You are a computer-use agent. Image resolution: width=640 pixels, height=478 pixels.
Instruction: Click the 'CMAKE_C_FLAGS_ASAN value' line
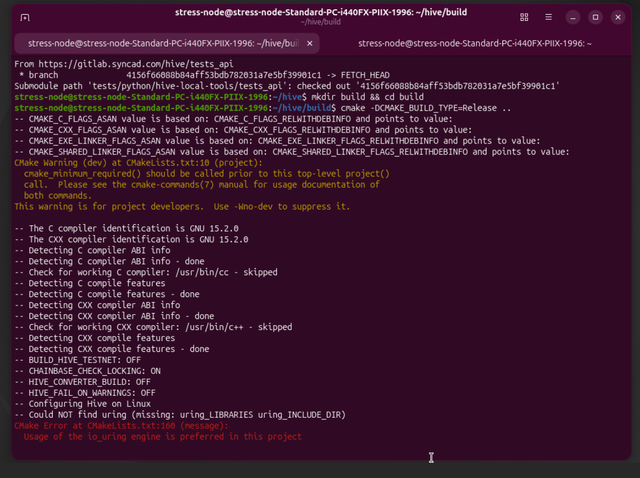click(x=233, y=119)
